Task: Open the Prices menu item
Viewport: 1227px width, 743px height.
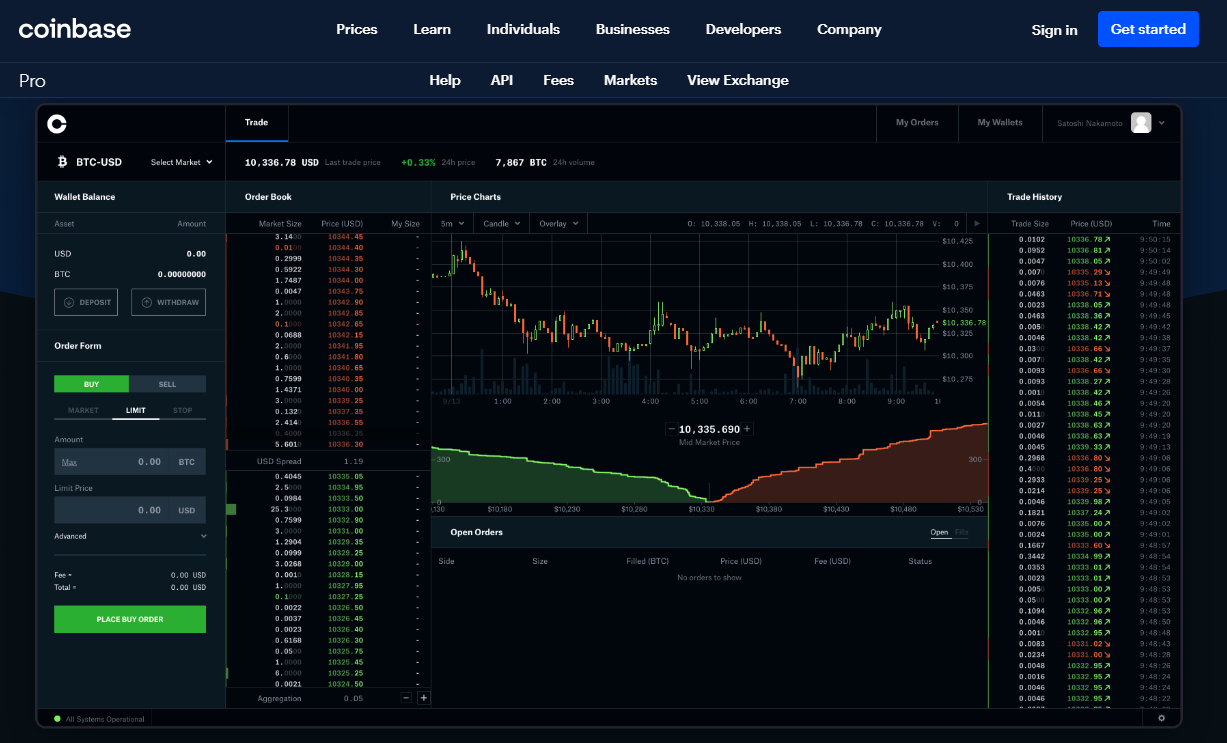Action: pyautogui.click(x=357, y=29)
